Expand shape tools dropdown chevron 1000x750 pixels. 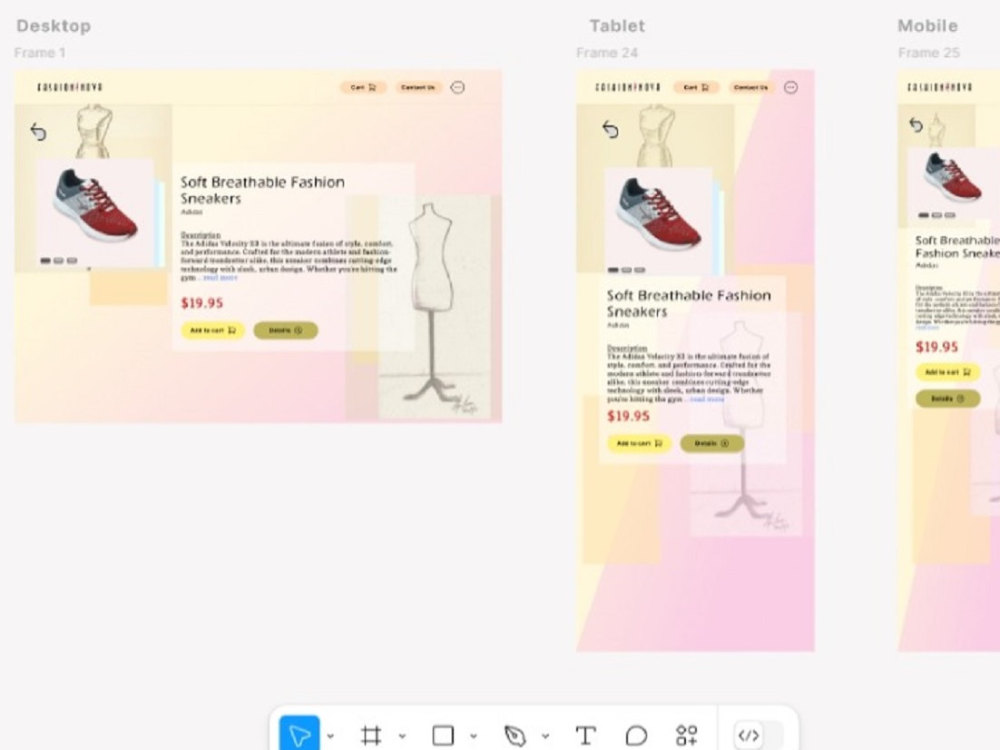click(474, 736)
